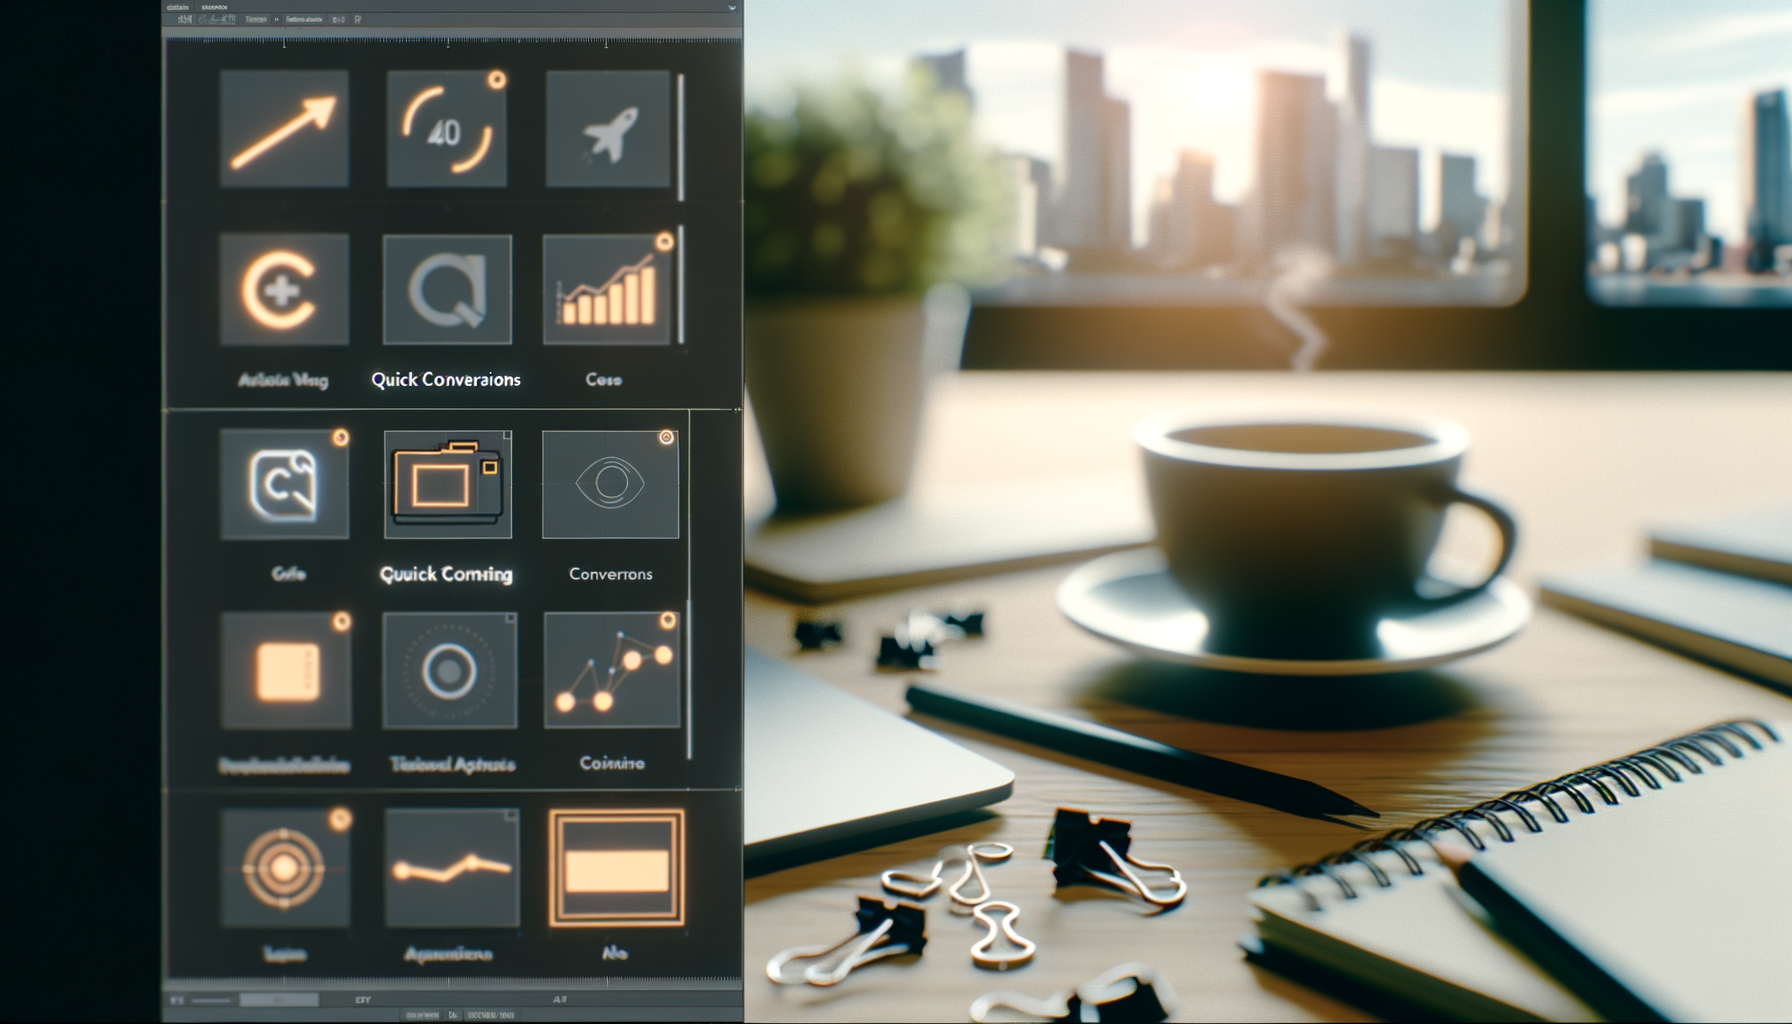Click the orange badge on the gauge tile
Screen dimensions: 1792x1024
tap(496, 80)
